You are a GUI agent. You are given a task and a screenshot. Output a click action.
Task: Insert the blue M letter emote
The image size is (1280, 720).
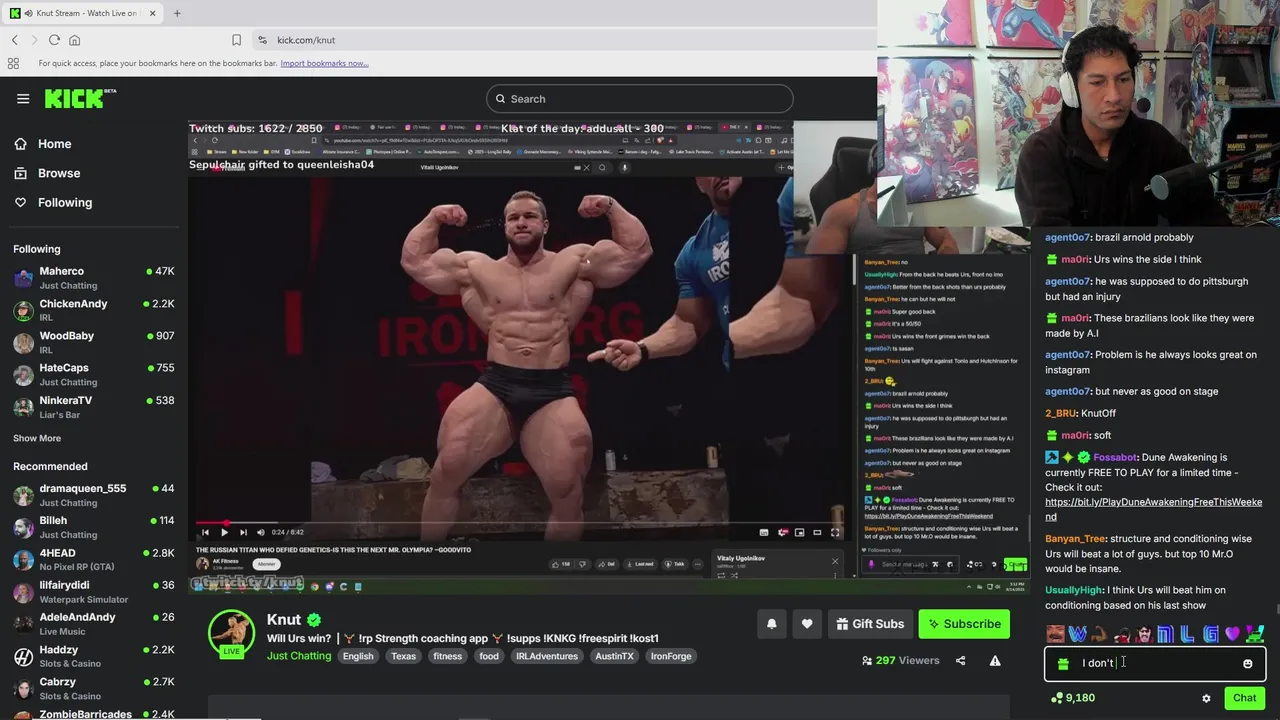click(x=1165, y=634)
